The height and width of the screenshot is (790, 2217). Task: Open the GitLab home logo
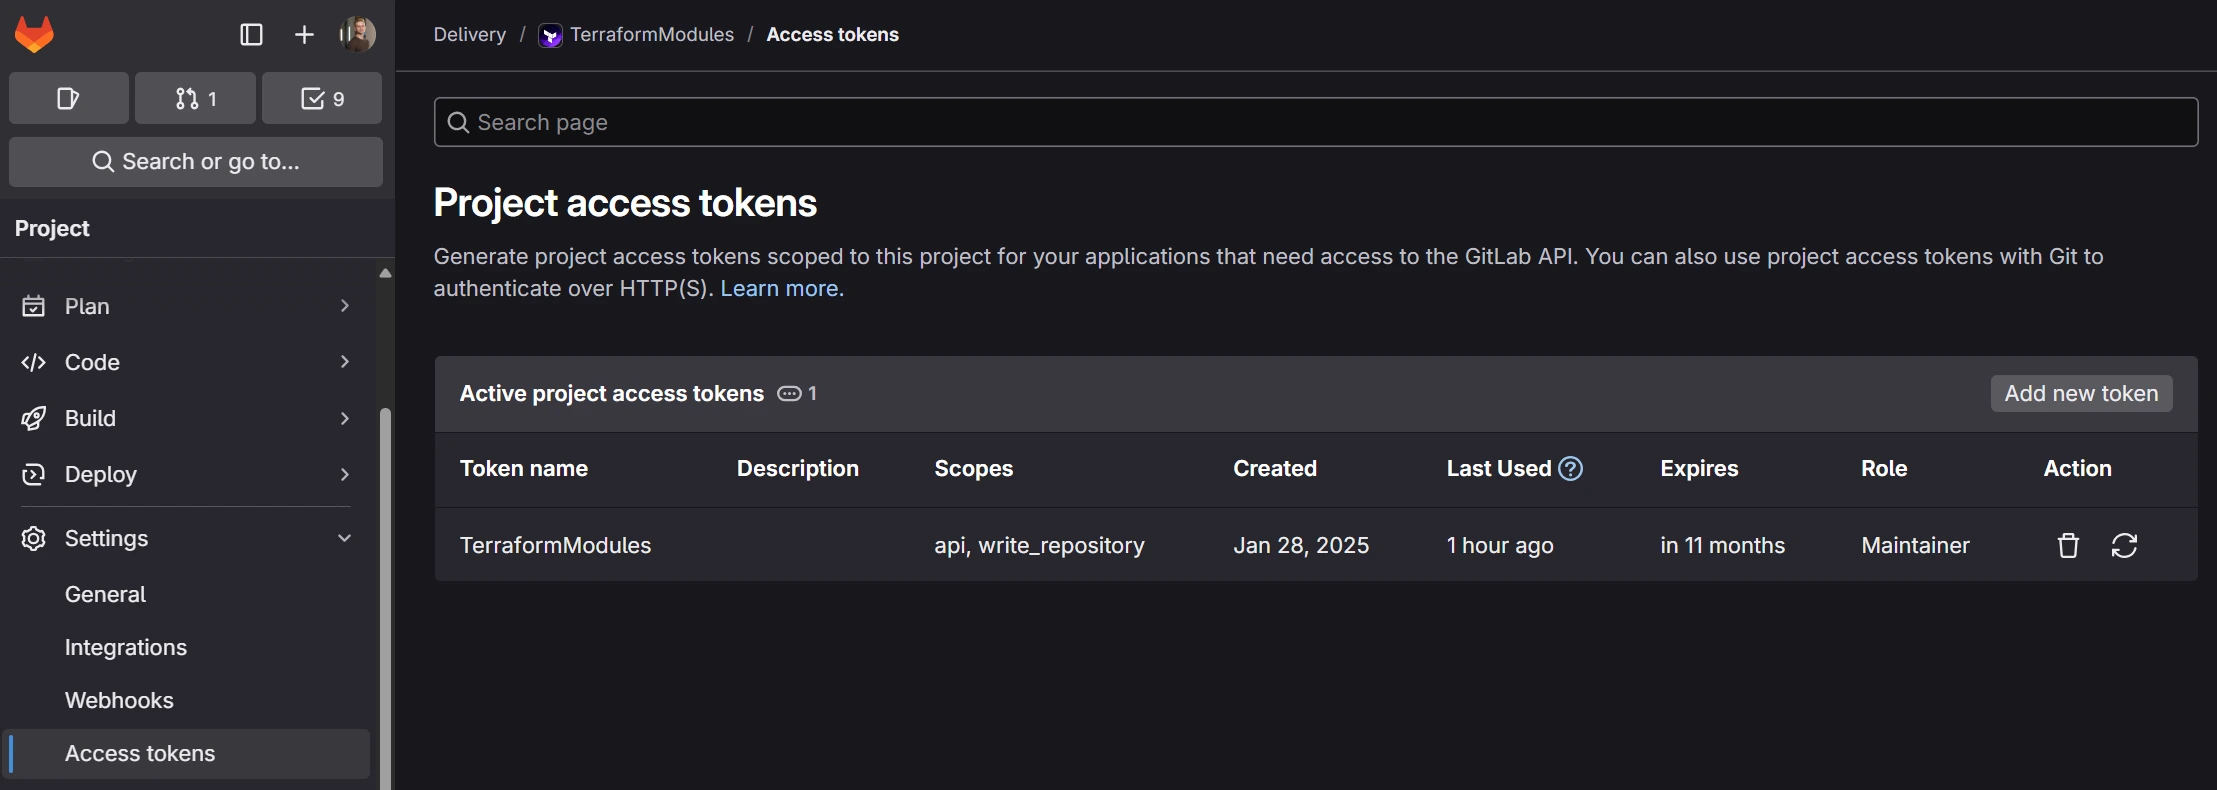[x=34, y=34]
